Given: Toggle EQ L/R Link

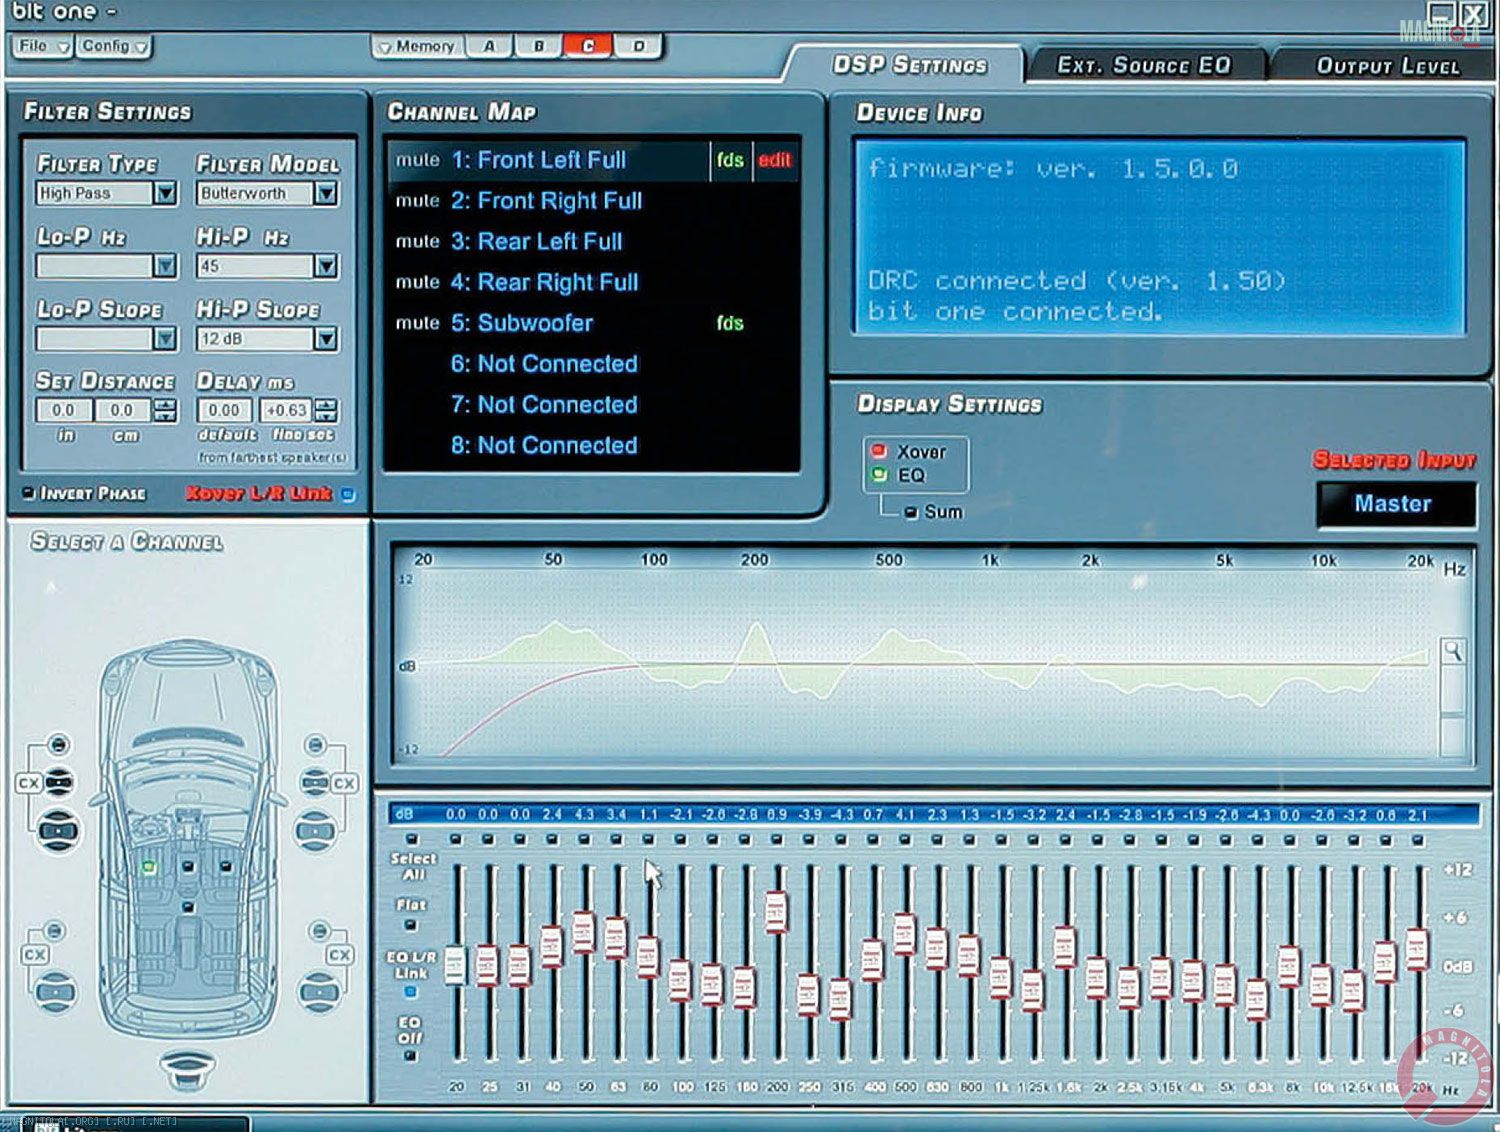Looking at the screenshot, I should click(411, 991).
